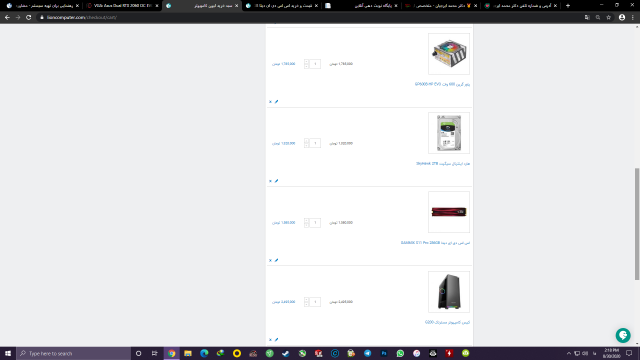Viewport: 640px width, 360px height.
Task: Open Photoshop from the taskbar
Action: (x=384, y=353)
